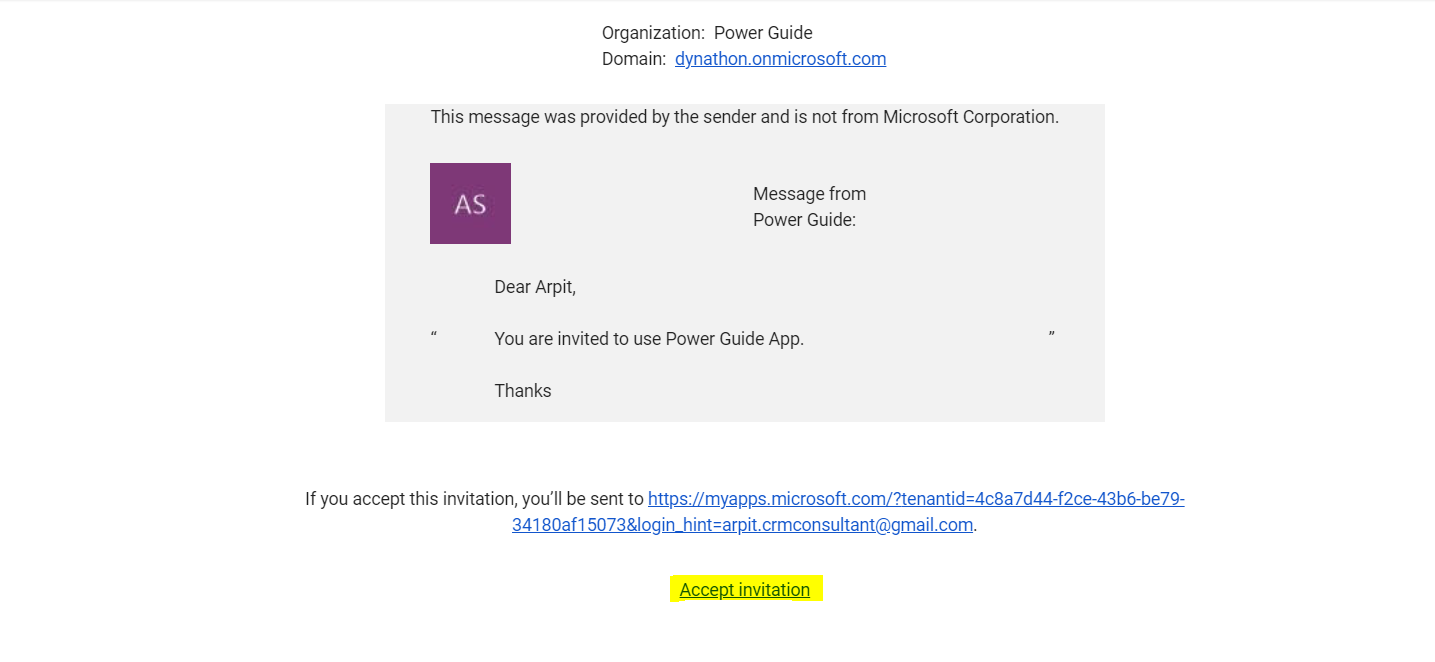Click the "Dear Arpit," greeting
The width and height of the screenshot is (1435, 662).
pos(535,287)
